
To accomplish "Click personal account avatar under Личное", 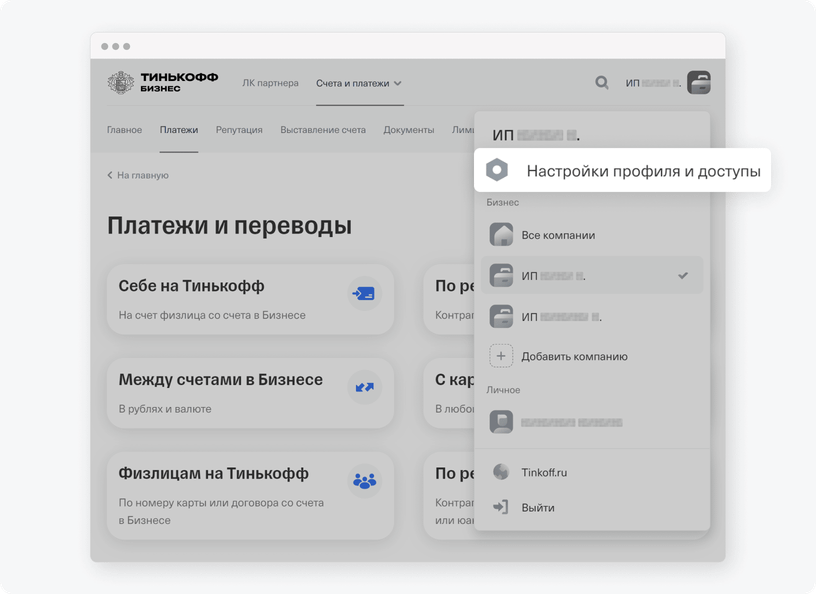I will click(501, 422).
